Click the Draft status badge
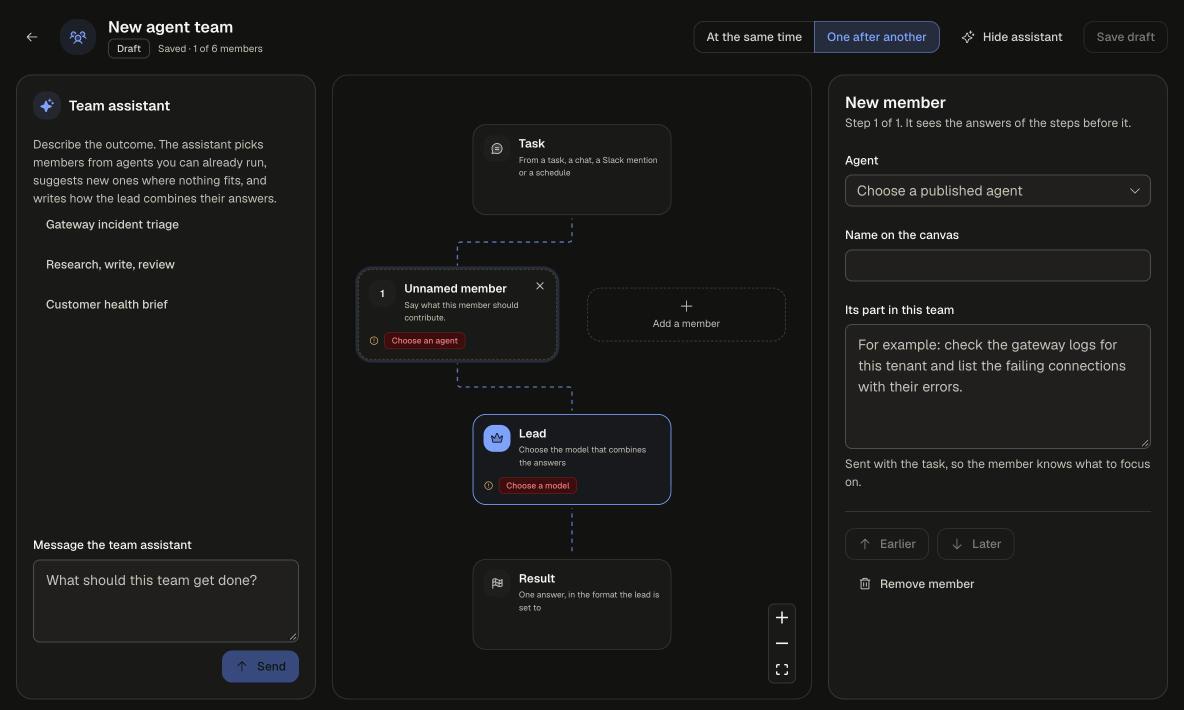 pos(128,48)
